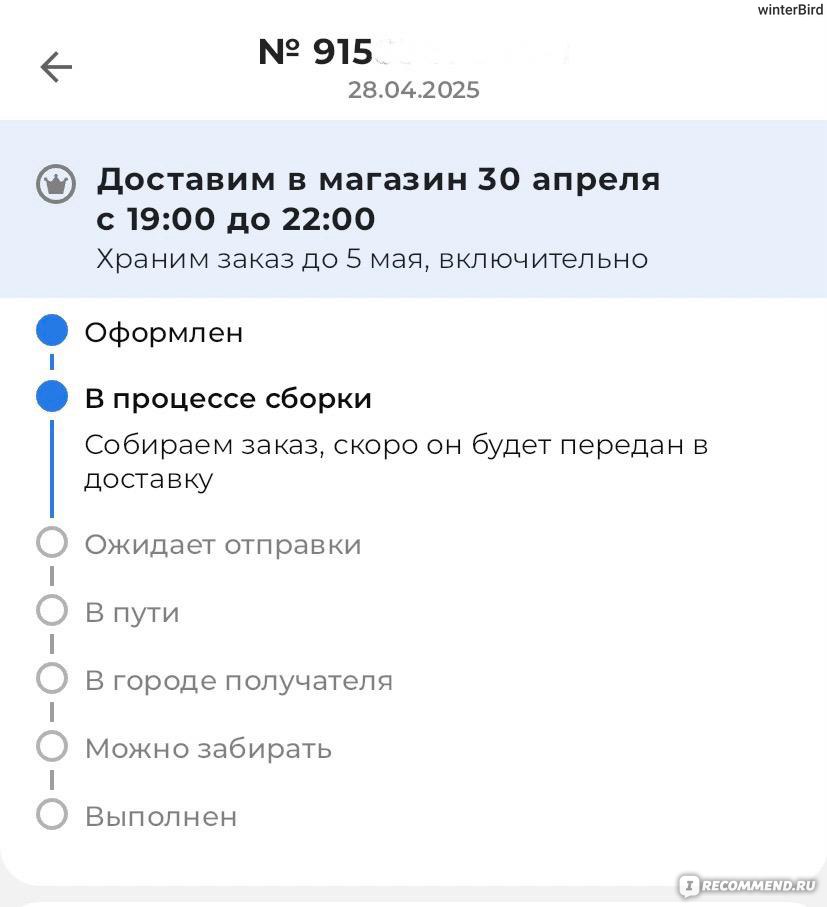The height and width of the screenshot is (907, 827).
Task: Tap the order date 28.04.2025
Action: pyautogui.click(x=414, y=90)
